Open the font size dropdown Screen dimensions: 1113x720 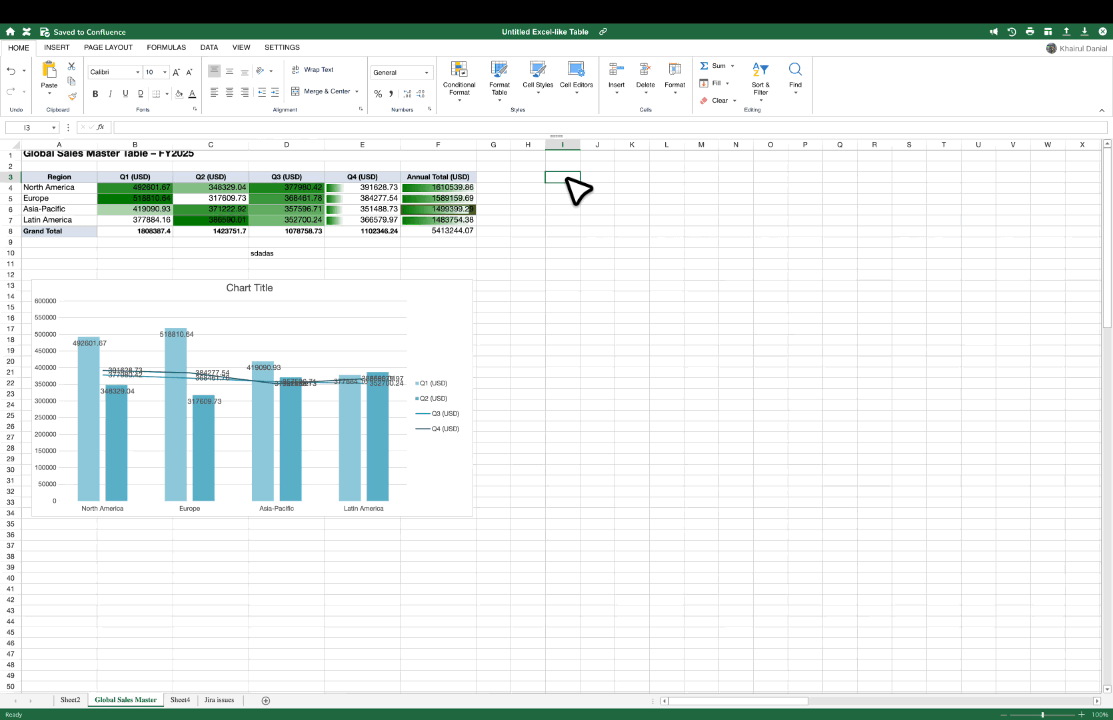[x=163, y=72]
